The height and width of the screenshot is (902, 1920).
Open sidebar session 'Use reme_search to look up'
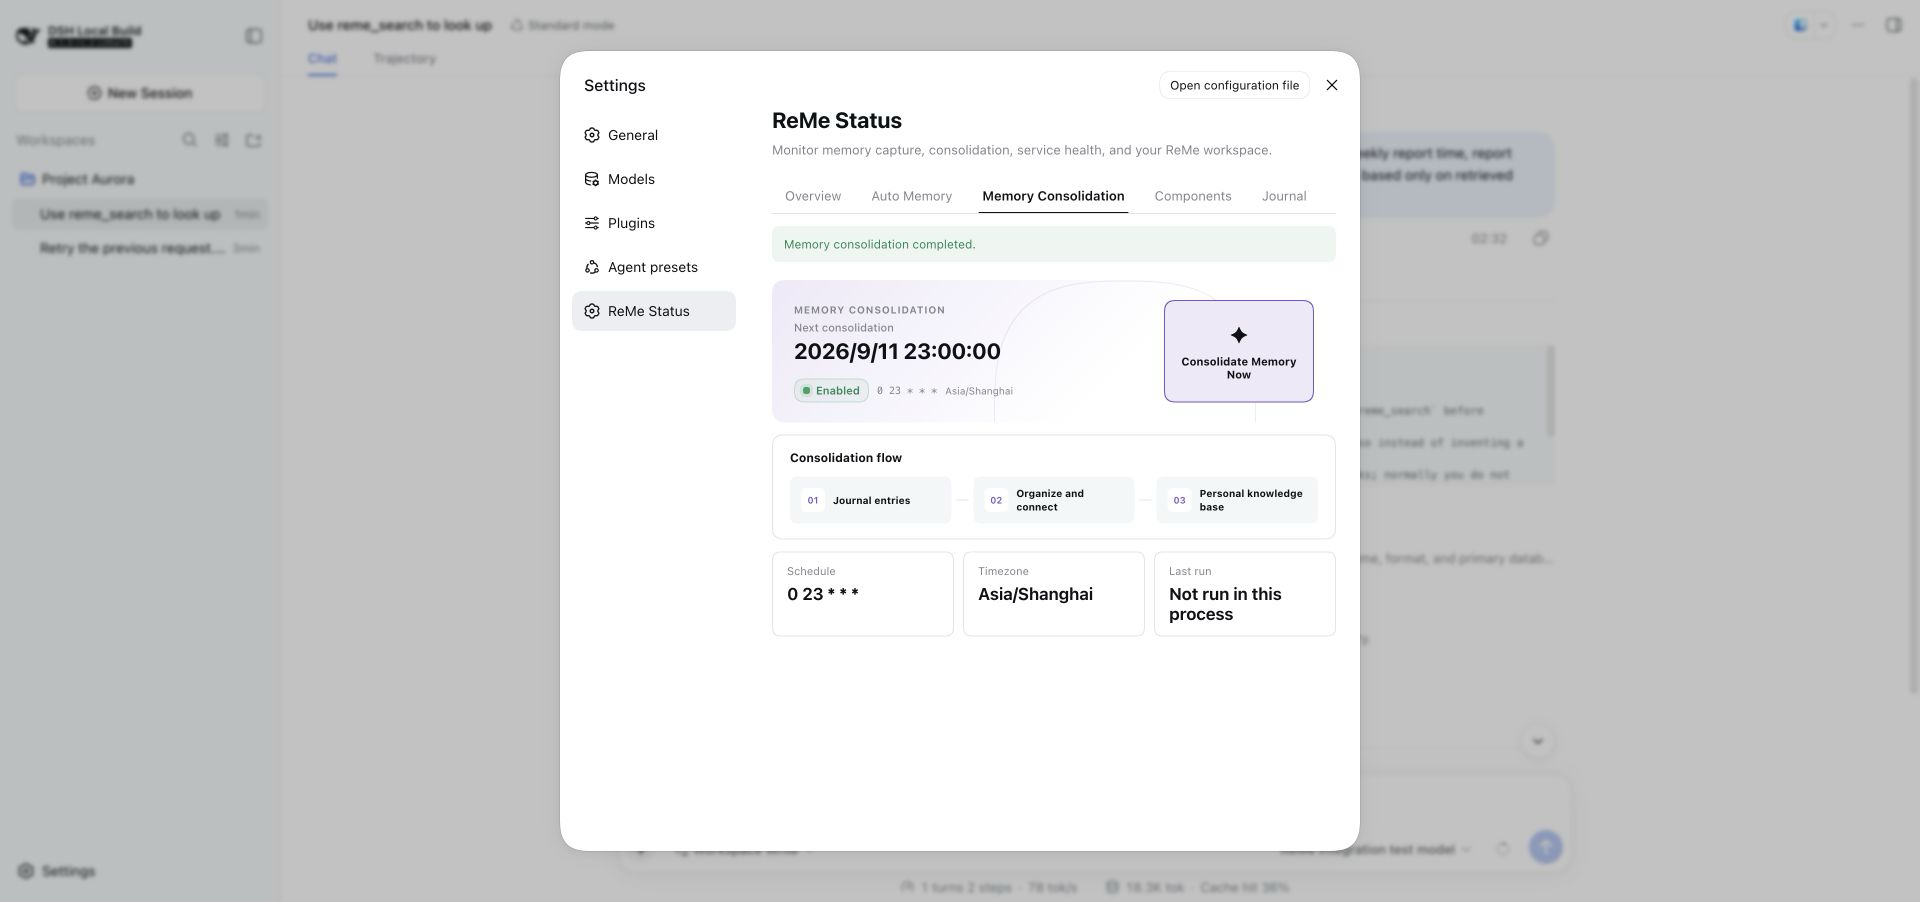[x=140, y=214]
